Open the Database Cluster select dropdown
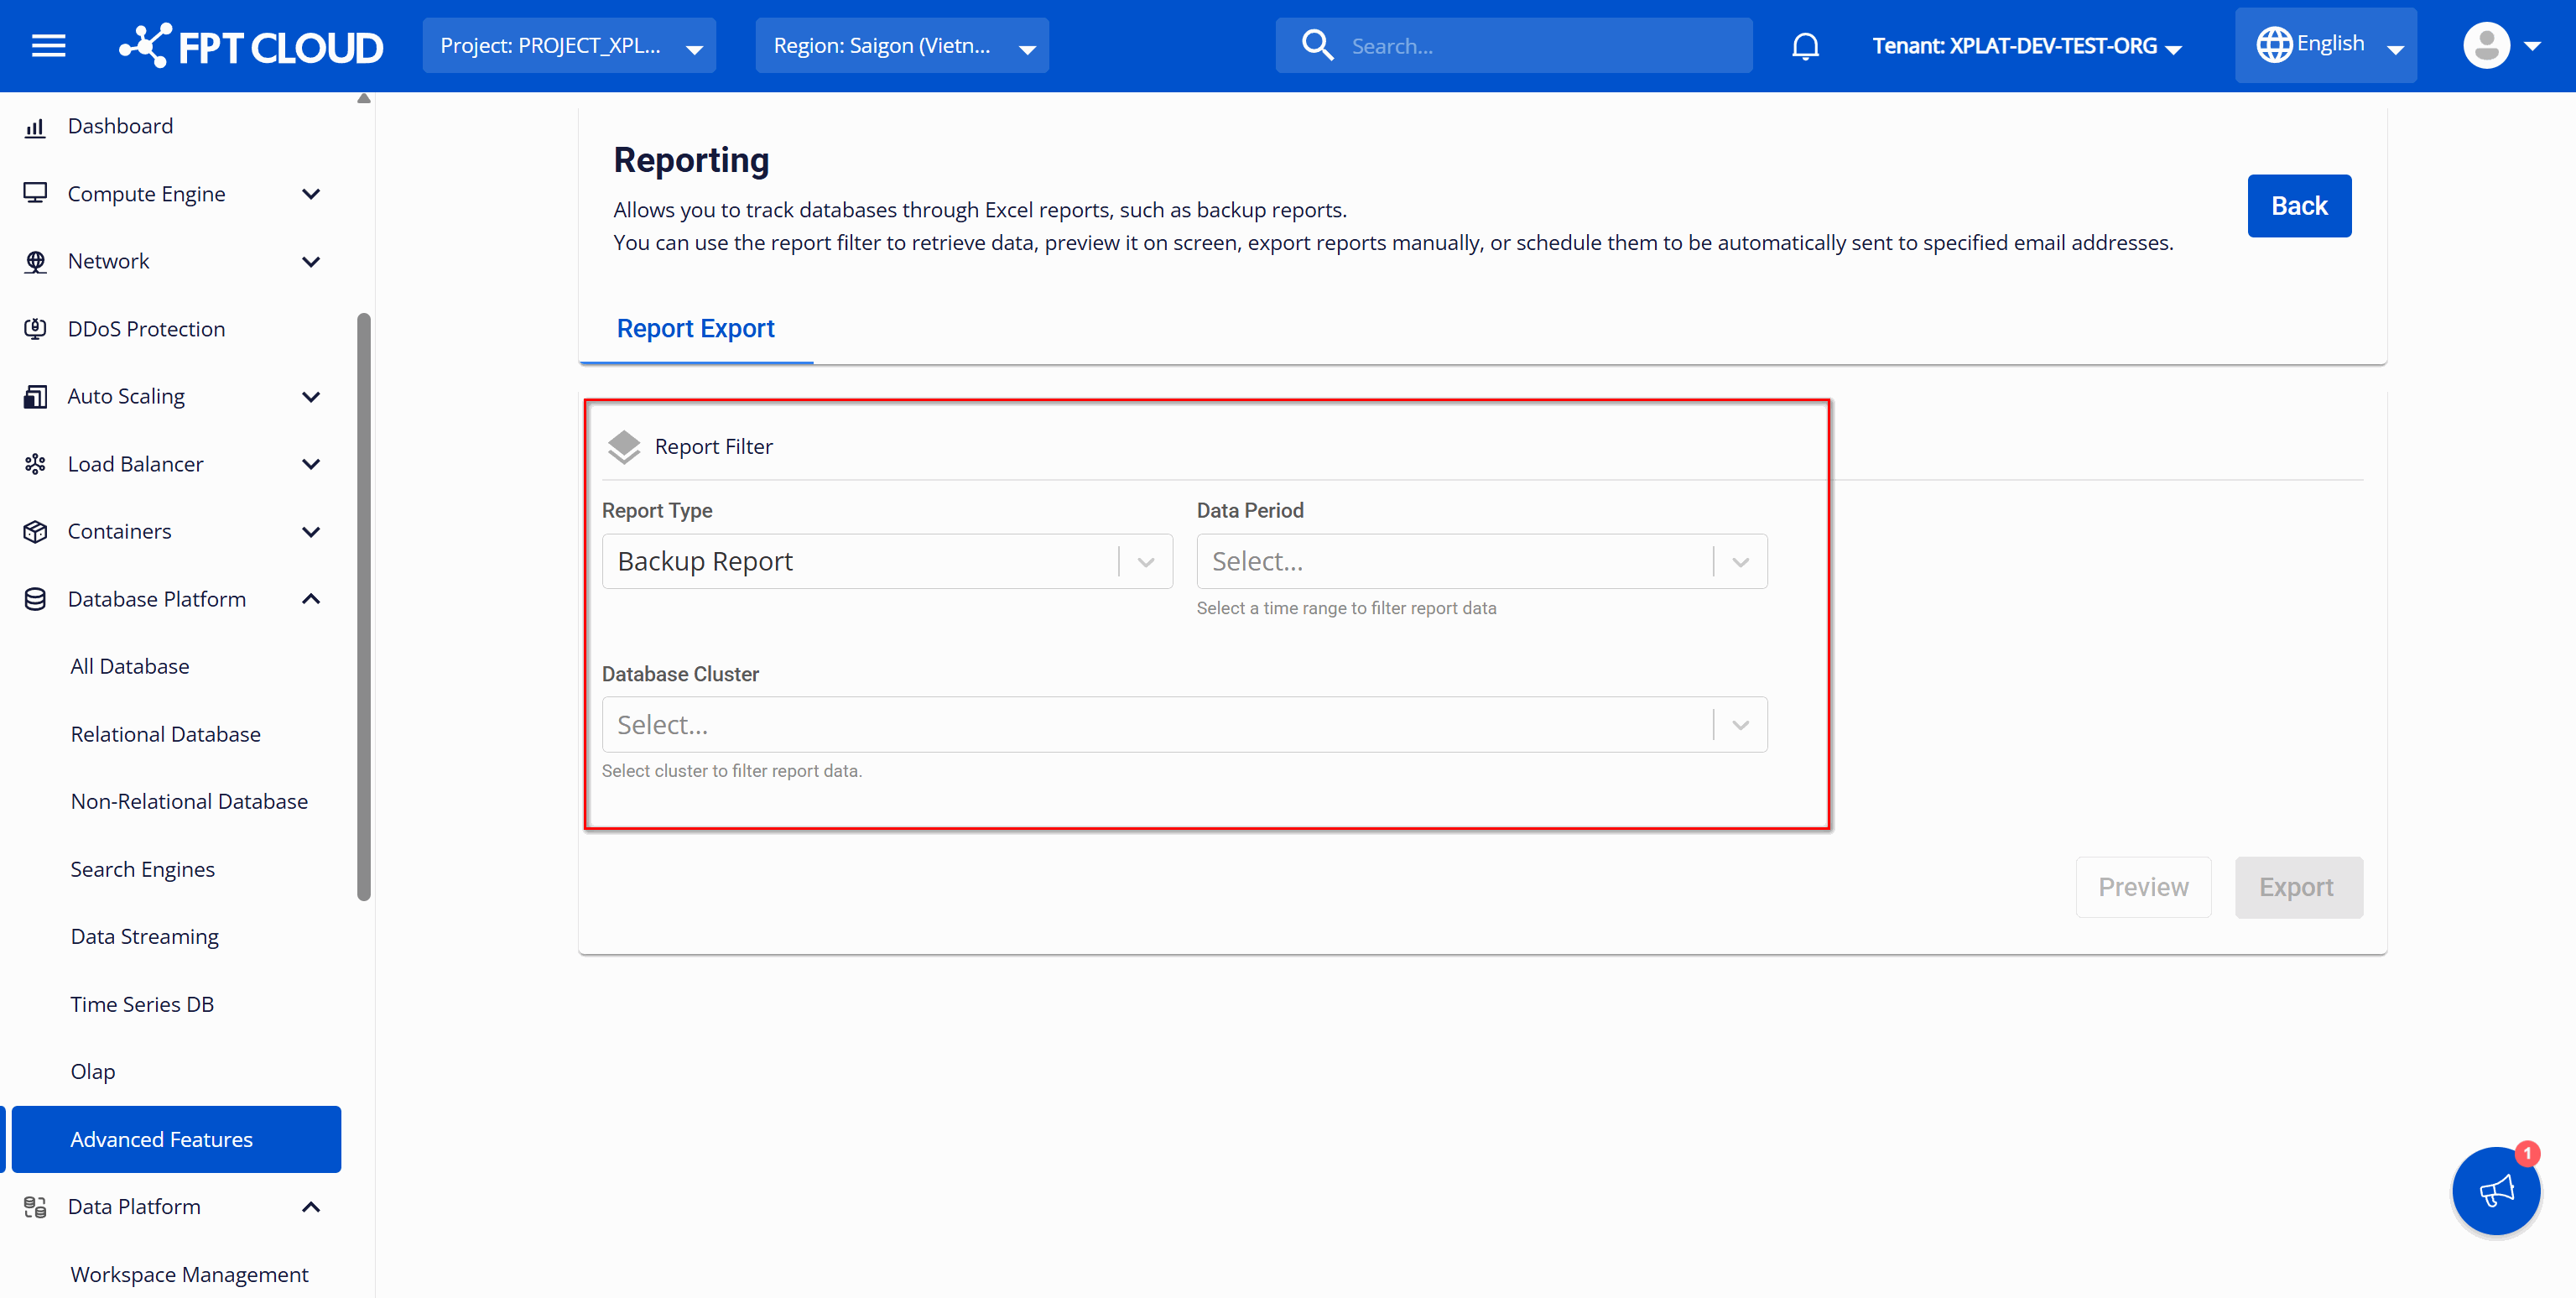The height and width of the screenshot is (1298, 2576). 1185,724
